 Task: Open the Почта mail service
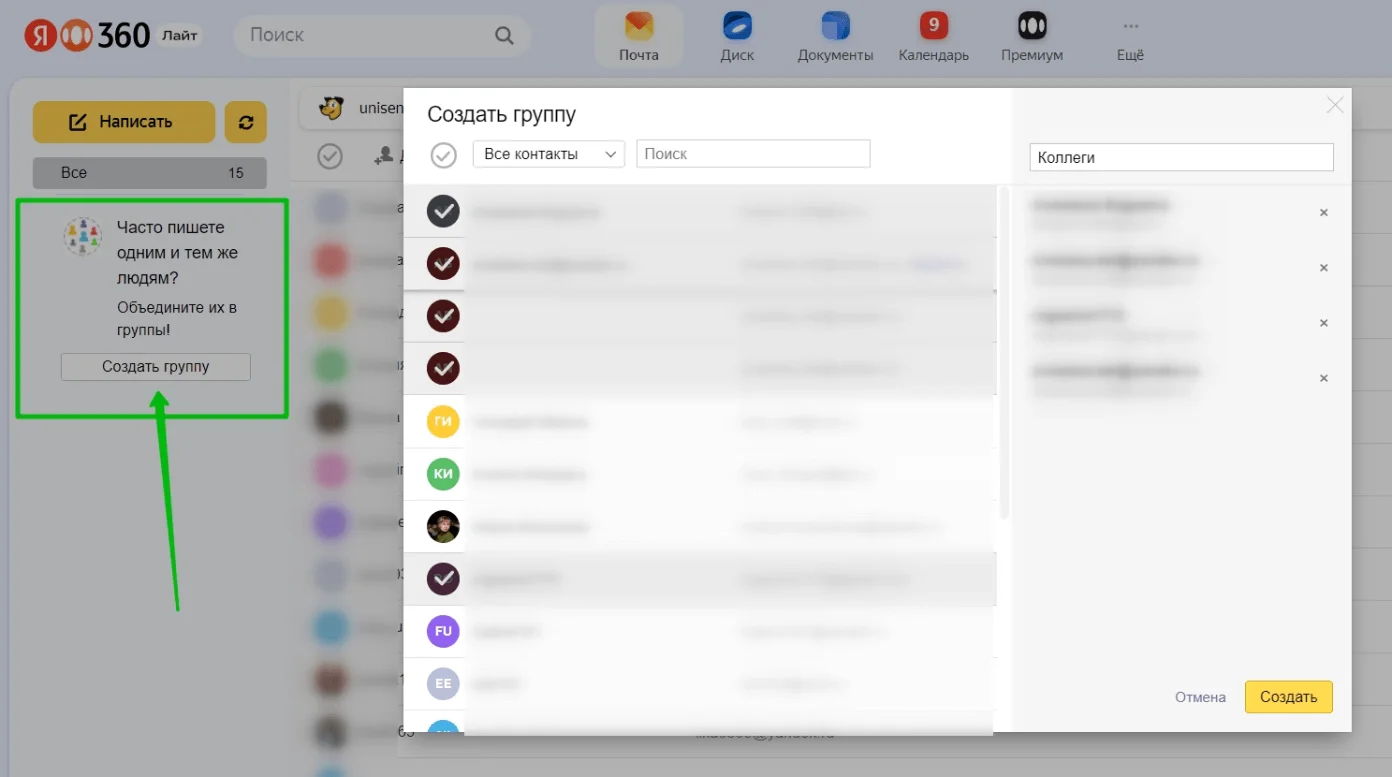pos(638,36)
